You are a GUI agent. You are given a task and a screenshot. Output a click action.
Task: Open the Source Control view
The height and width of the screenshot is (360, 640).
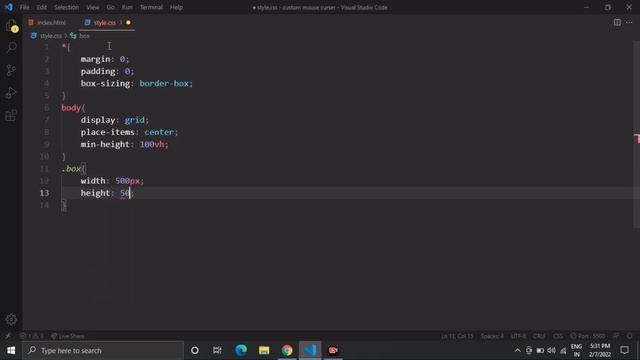(x=11, y=70)
